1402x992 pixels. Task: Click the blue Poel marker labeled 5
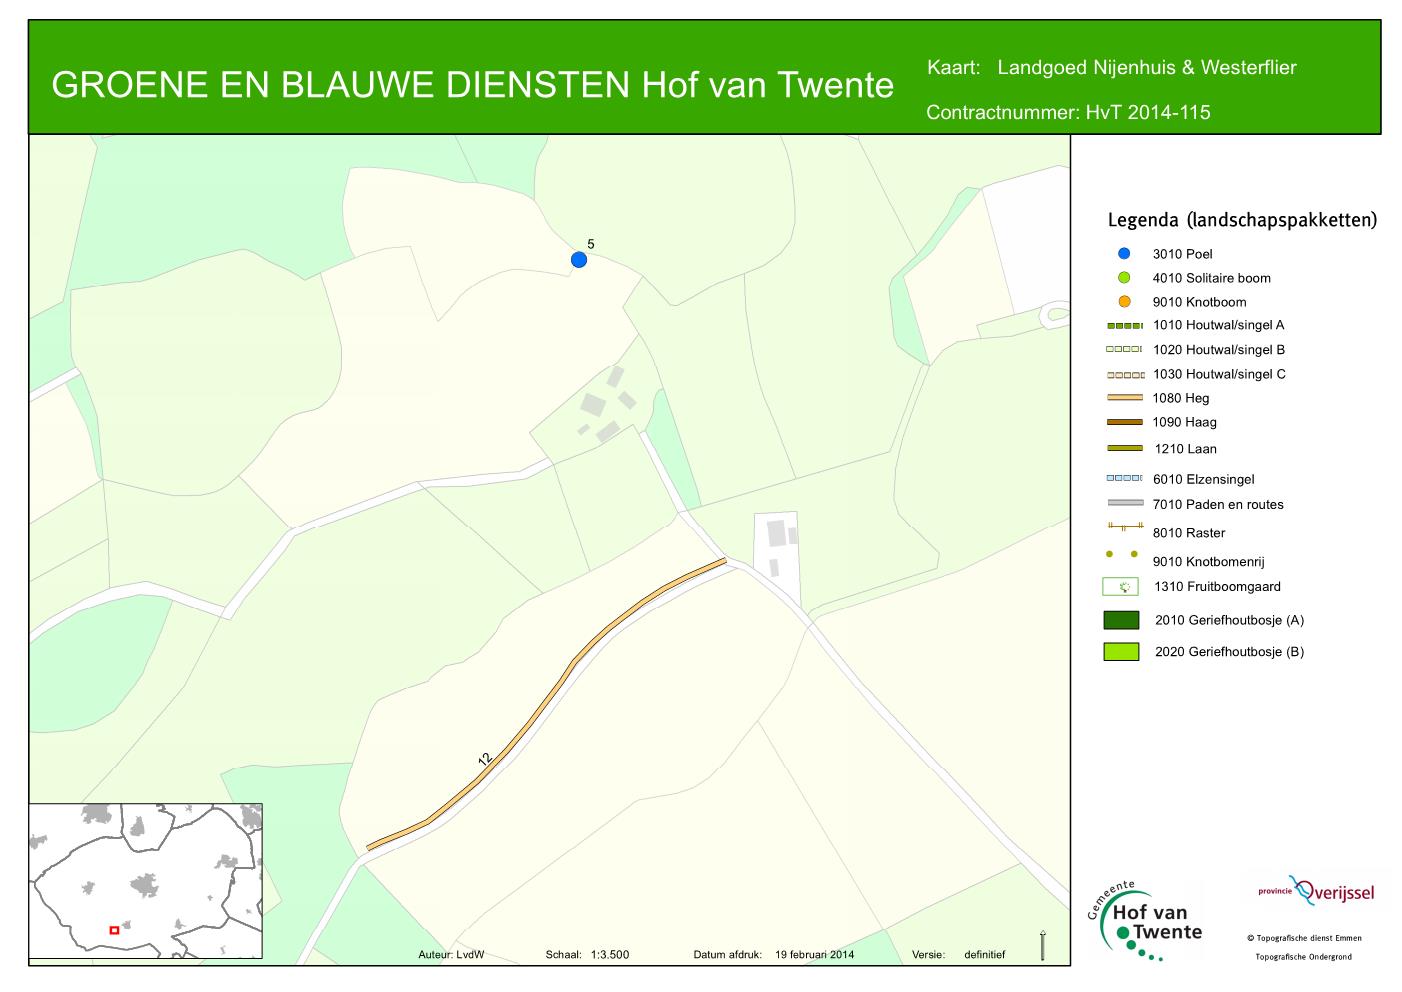click(x=578, y=260)
